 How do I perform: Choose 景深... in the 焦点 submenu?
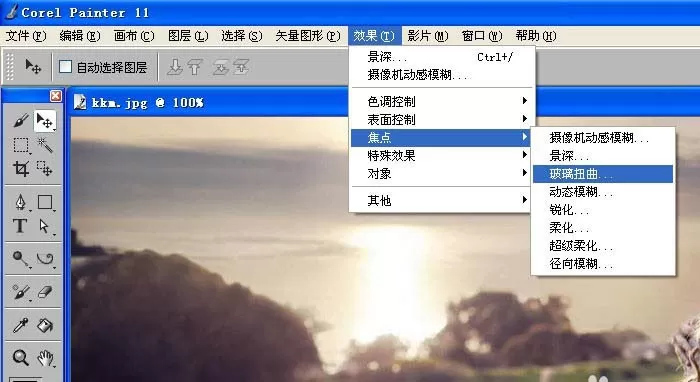(x=603, y=156)
